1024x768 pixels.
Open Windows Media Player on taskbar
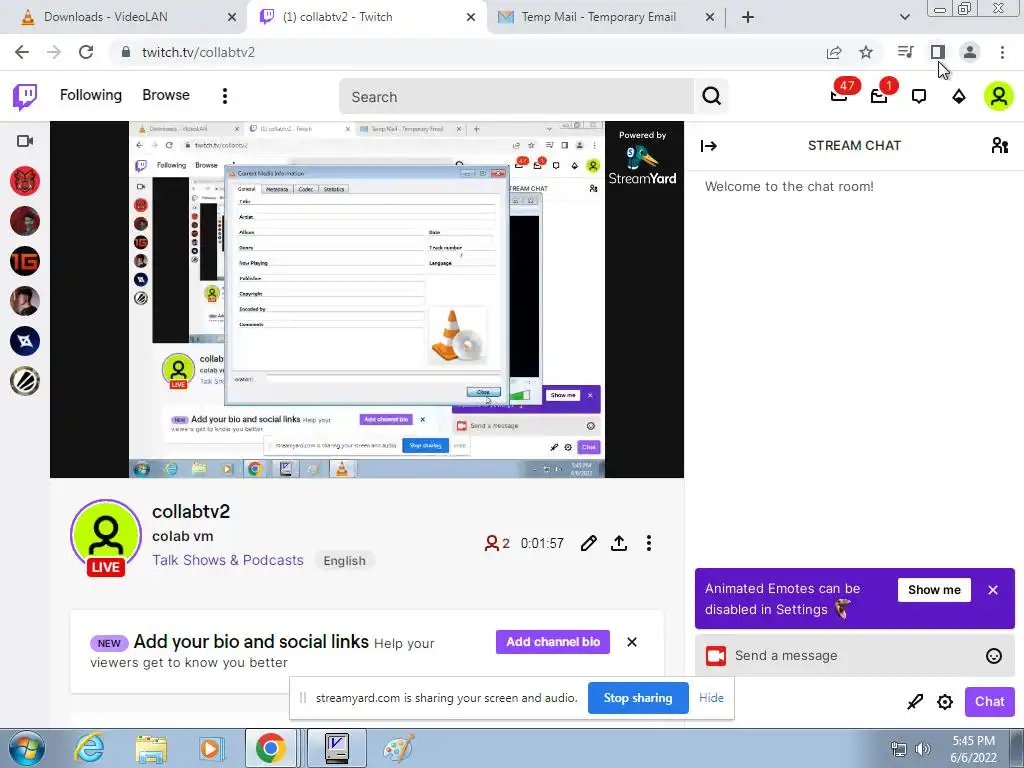[211, 749]
